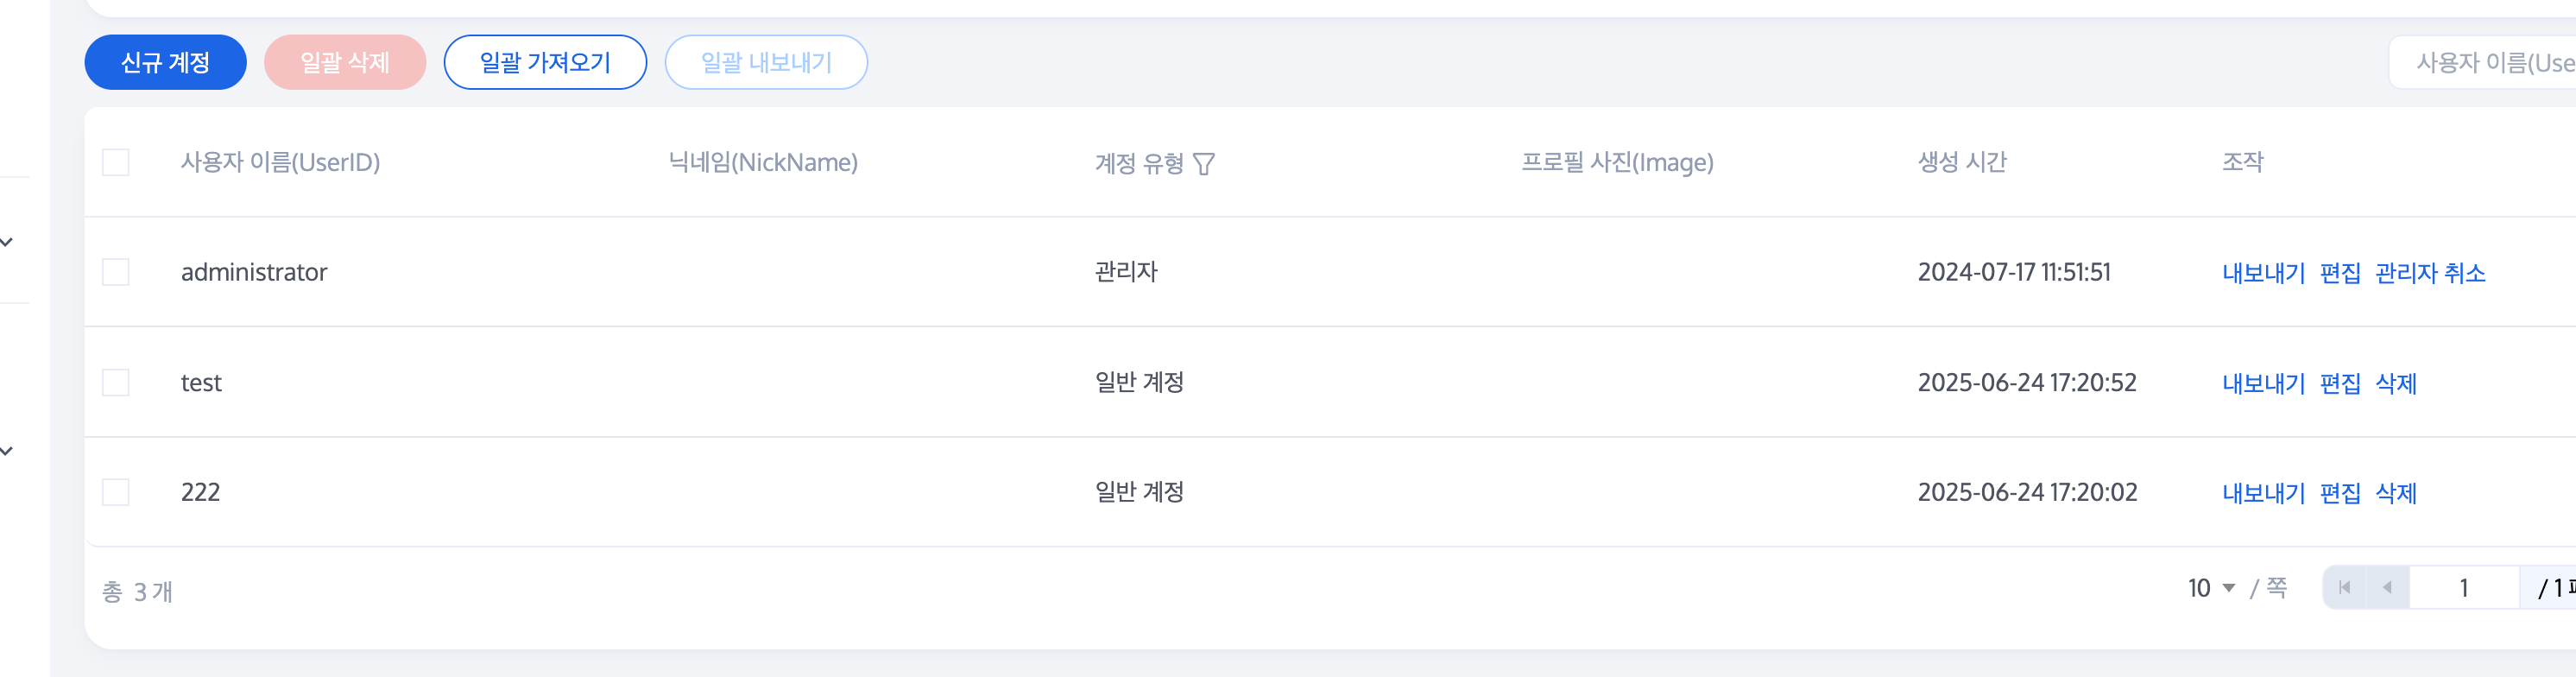Image resolution: width=2576 pixels, height=677 pixels.
Task: Select the test user checkbox
Action: [x=116, y=382]
